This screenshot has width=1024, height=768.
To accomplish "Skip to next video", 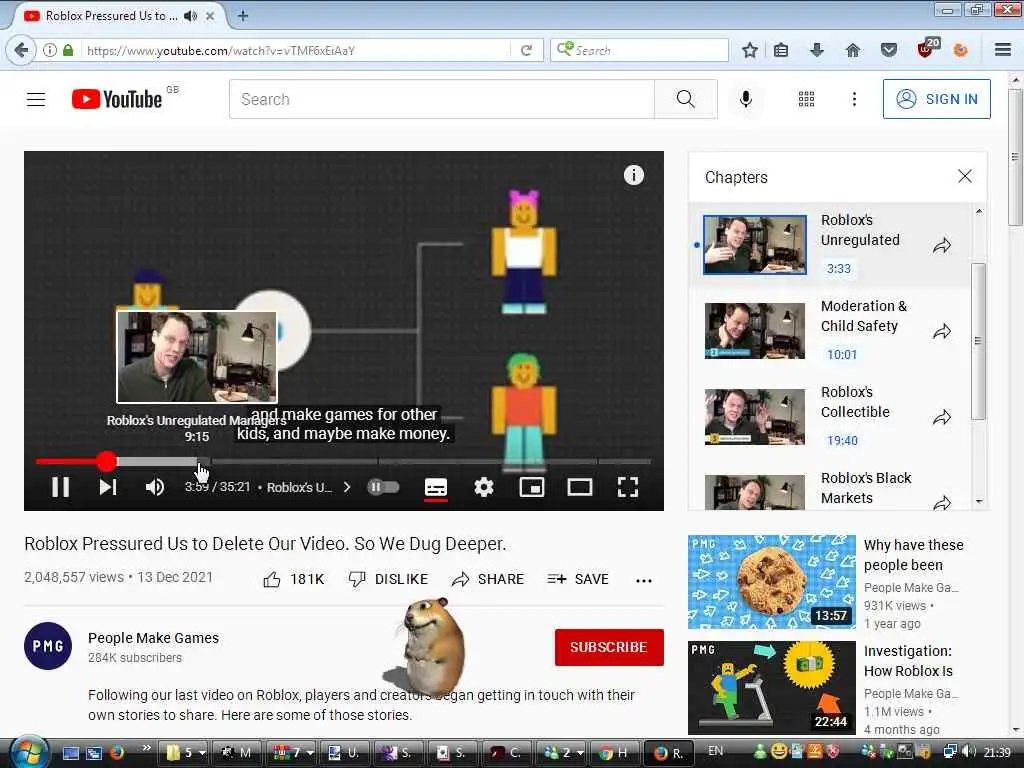I will pyautogui.click(x=108, y=487).
